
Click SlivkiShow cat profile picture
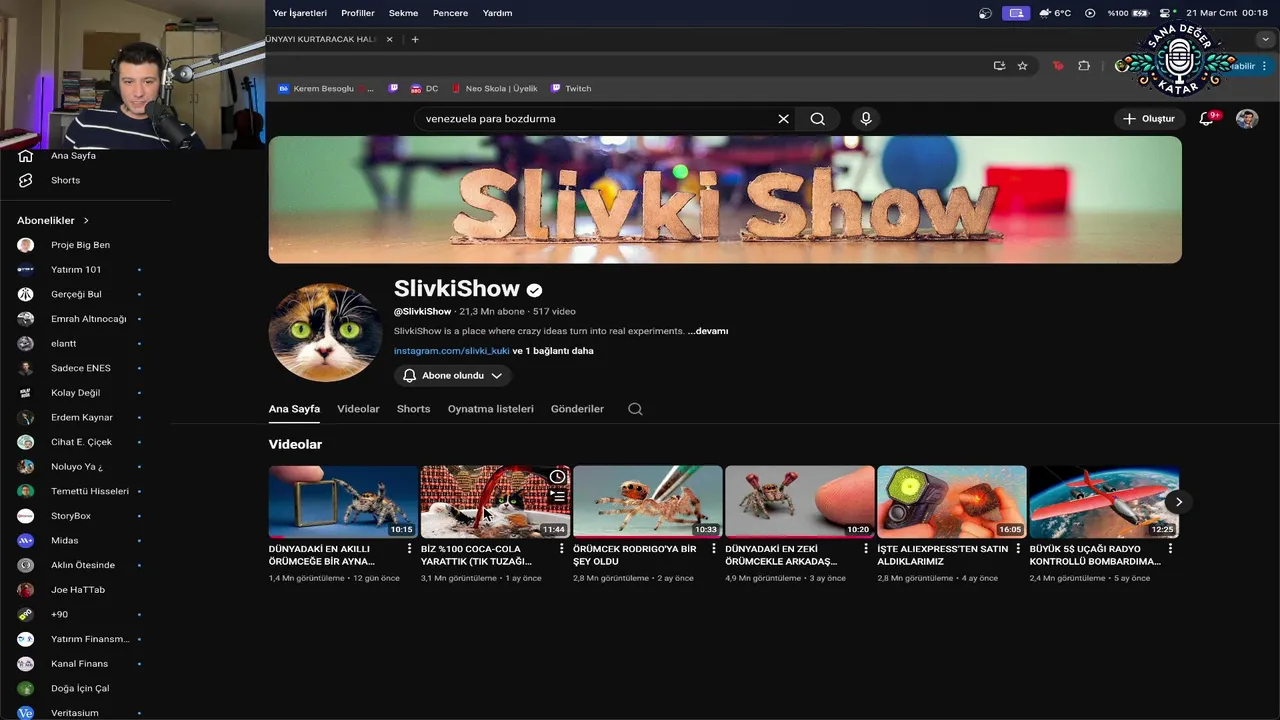point(325,333)
